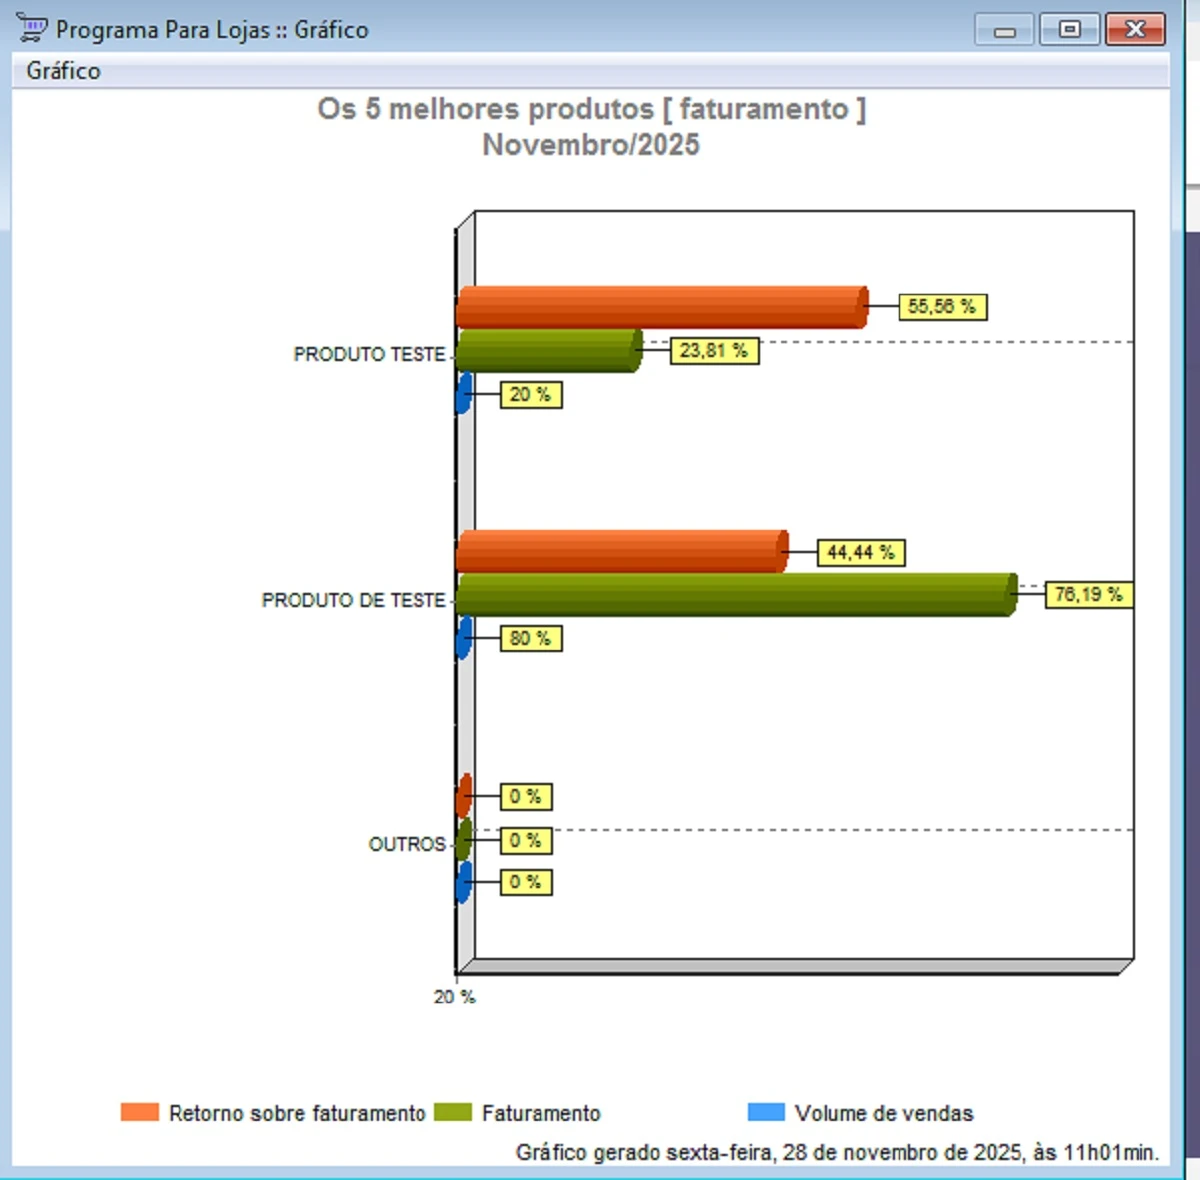Select the orange bar for PRODUTO TESTE
The width and height of the screenshot is (1200, 1180).
point(660,307)
